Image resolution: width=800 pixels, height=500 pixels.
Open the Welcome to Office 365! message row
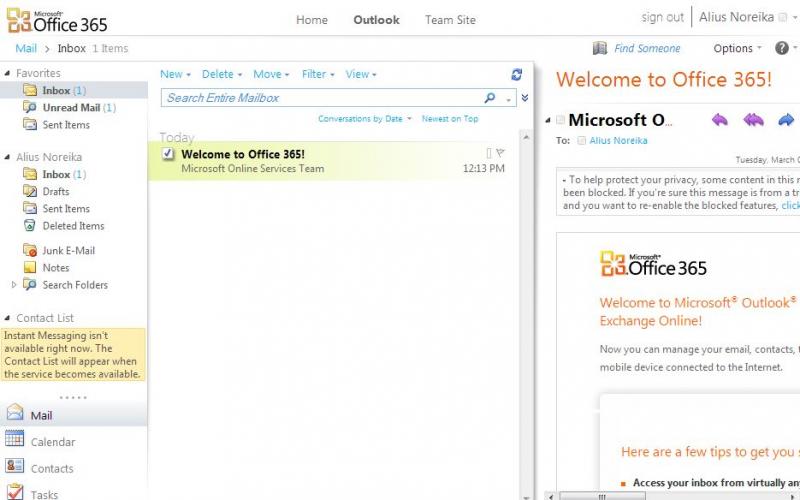tap(334, 161)
